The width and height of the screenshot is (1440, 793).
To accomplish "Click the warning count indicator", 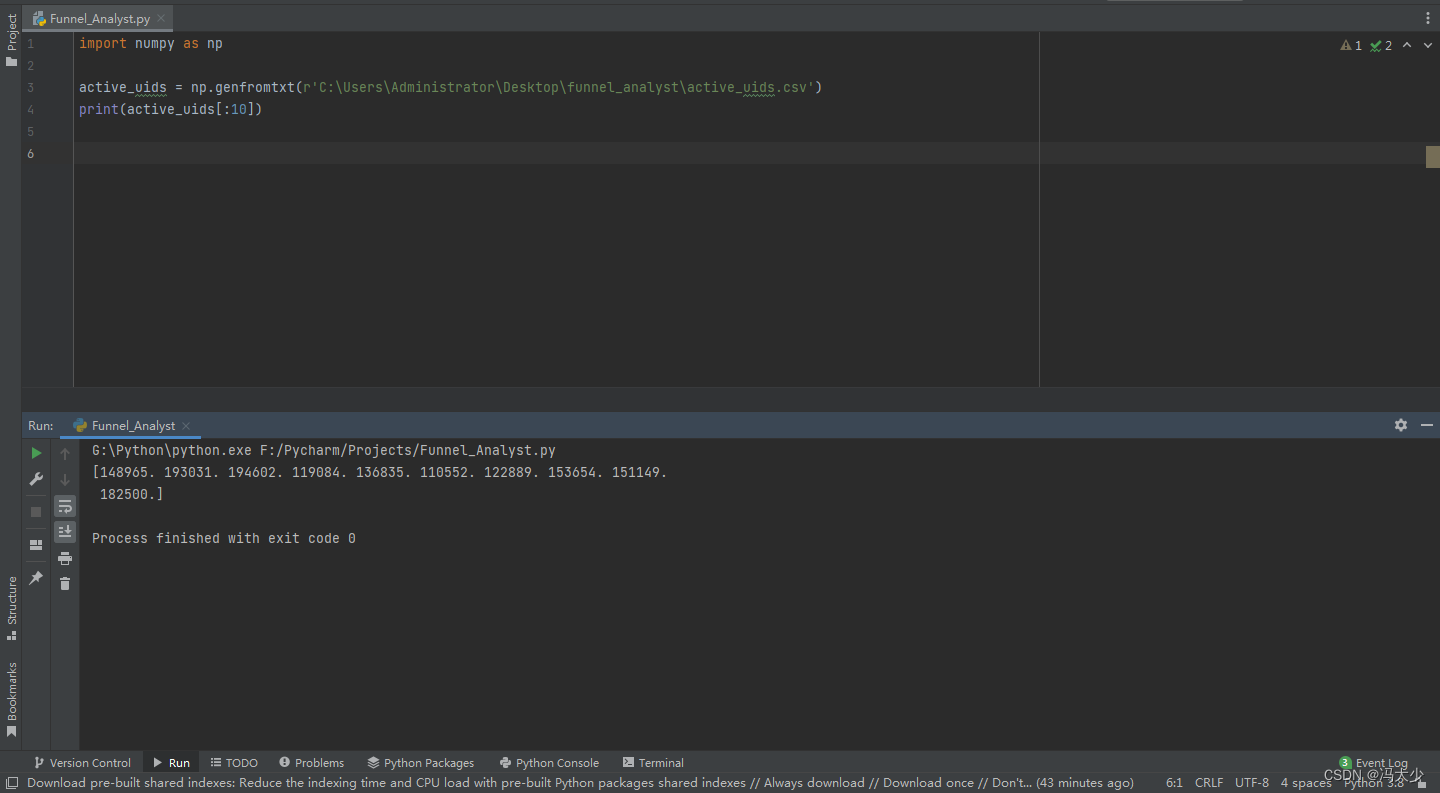I will [x=1351, y=45].
